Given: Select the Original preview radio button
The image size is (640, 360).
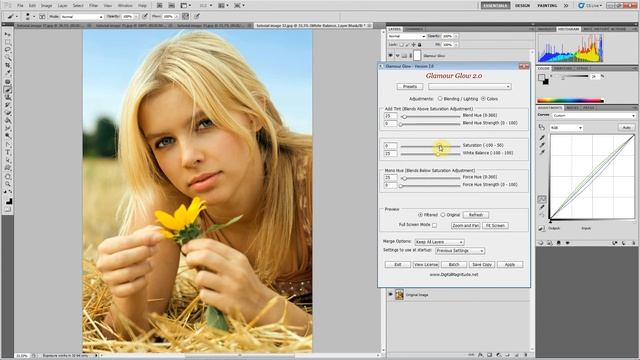Looking at the screenshot, I should coord(443,215).
